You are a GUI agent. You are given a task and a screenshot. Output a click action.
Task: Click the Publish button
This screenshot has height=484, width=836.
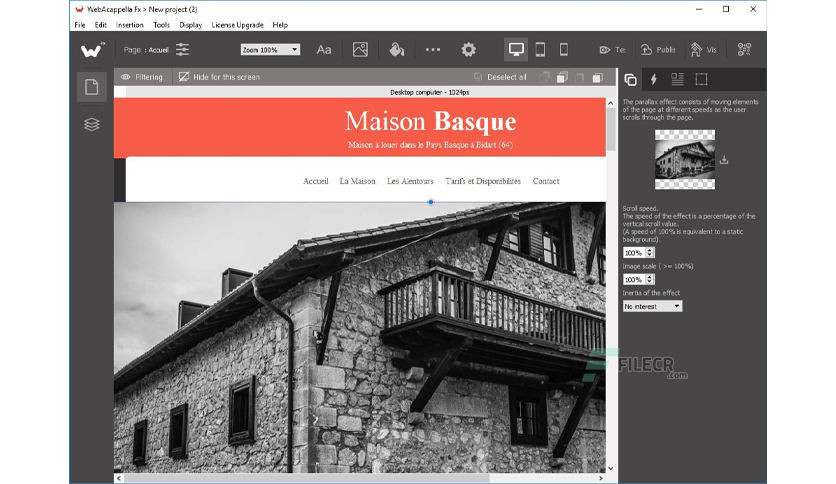(x=658, y=50)
